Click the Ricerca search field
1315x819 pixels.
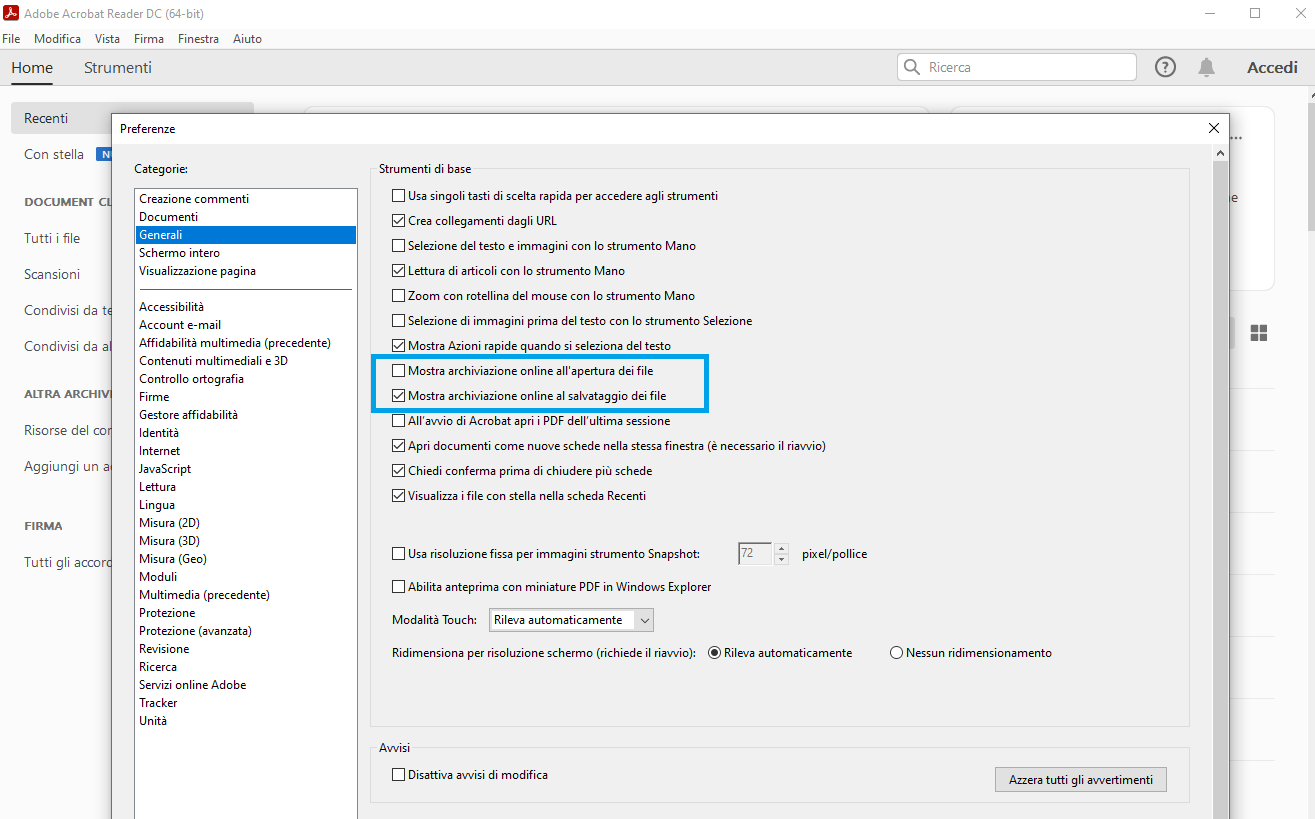tap(1017, 67)
